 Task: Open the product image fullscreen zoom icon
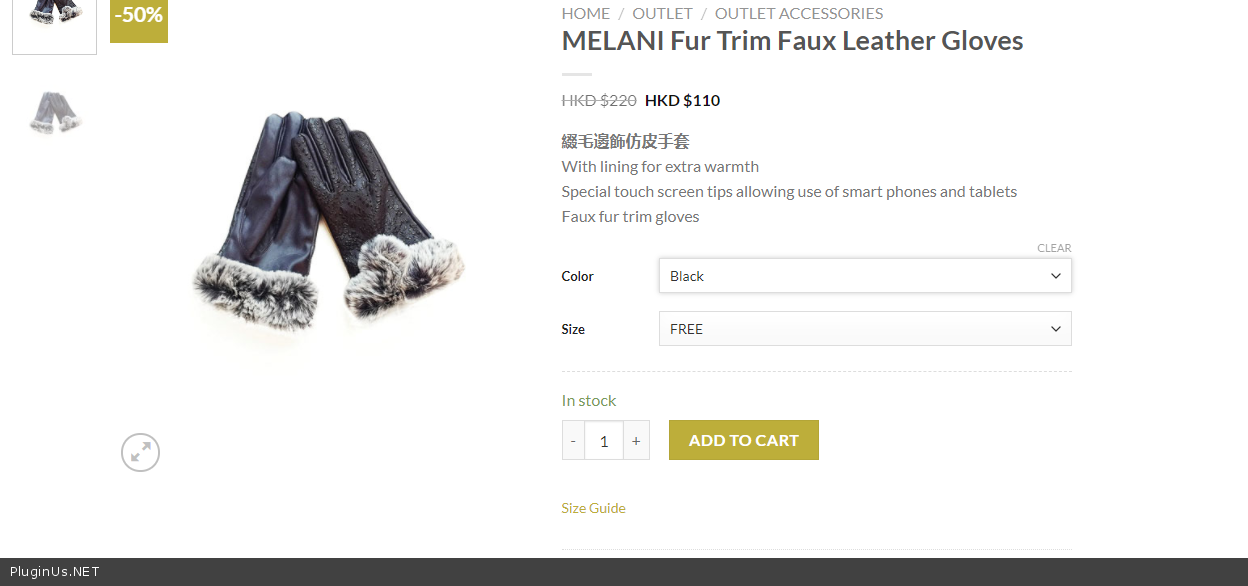140,453
